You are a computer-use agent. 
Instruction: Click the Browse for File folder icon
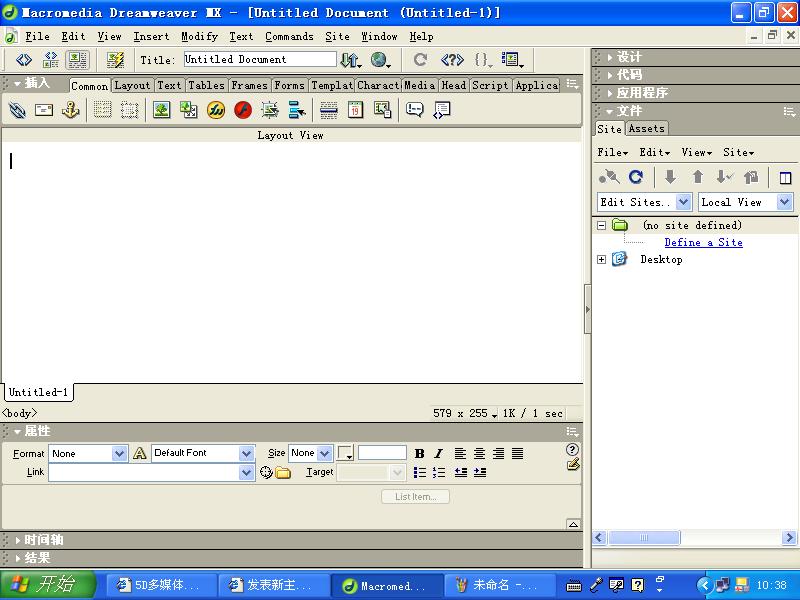pos(283,473)
